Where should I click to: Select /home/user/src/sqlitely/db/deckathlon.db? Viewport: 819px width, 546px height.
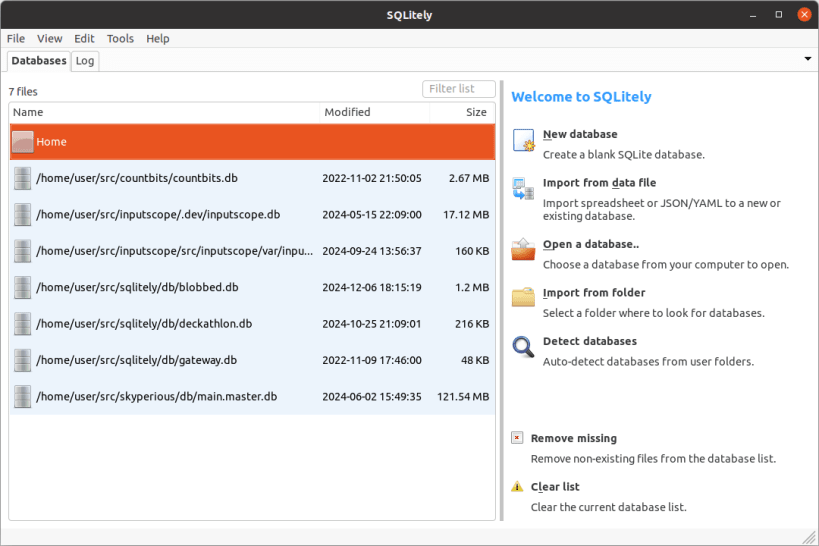(x=252, y=324)
